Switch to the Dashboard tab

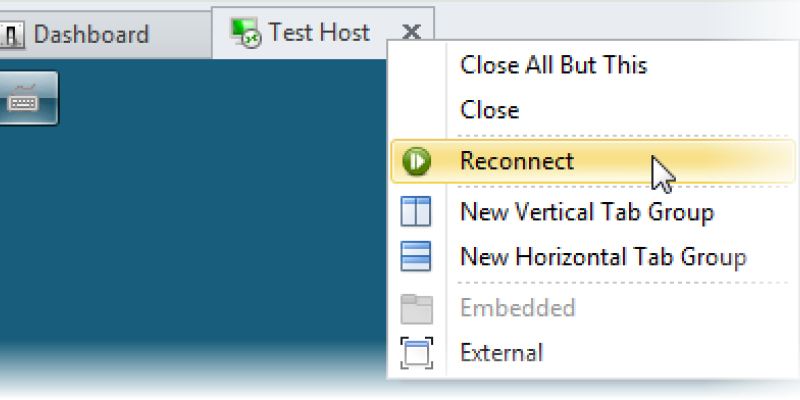[90, 35]
